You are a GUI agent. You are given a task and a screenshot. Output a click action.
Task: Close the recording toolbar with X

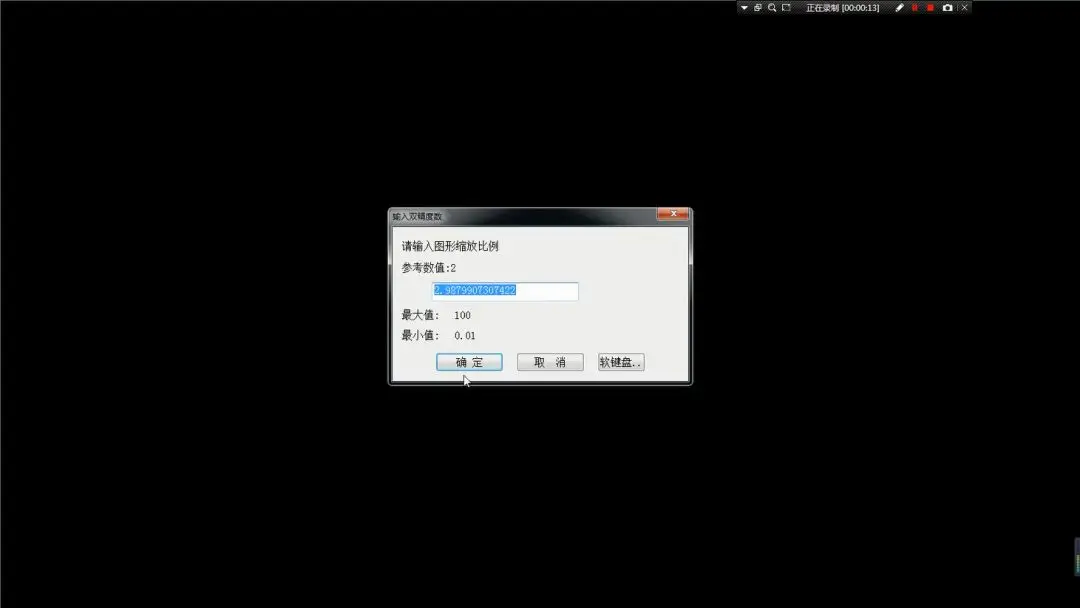coord(964,7)
